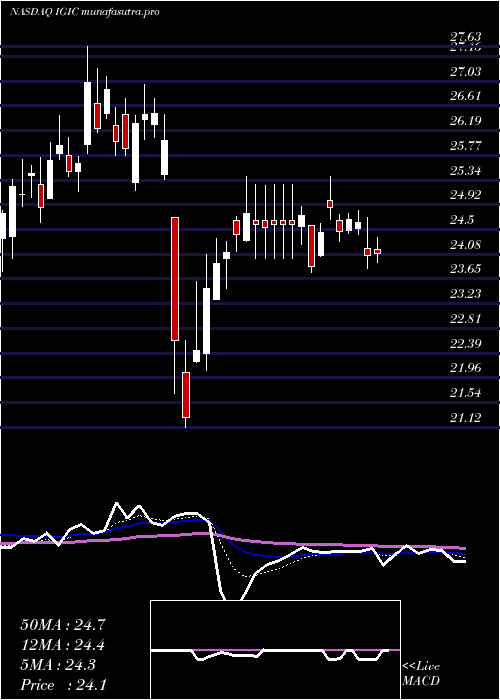Image resolution: width=500 pixels, height=700 pixels.
Task: Select the 24.92 price axis label
Action: click(466, 195)
